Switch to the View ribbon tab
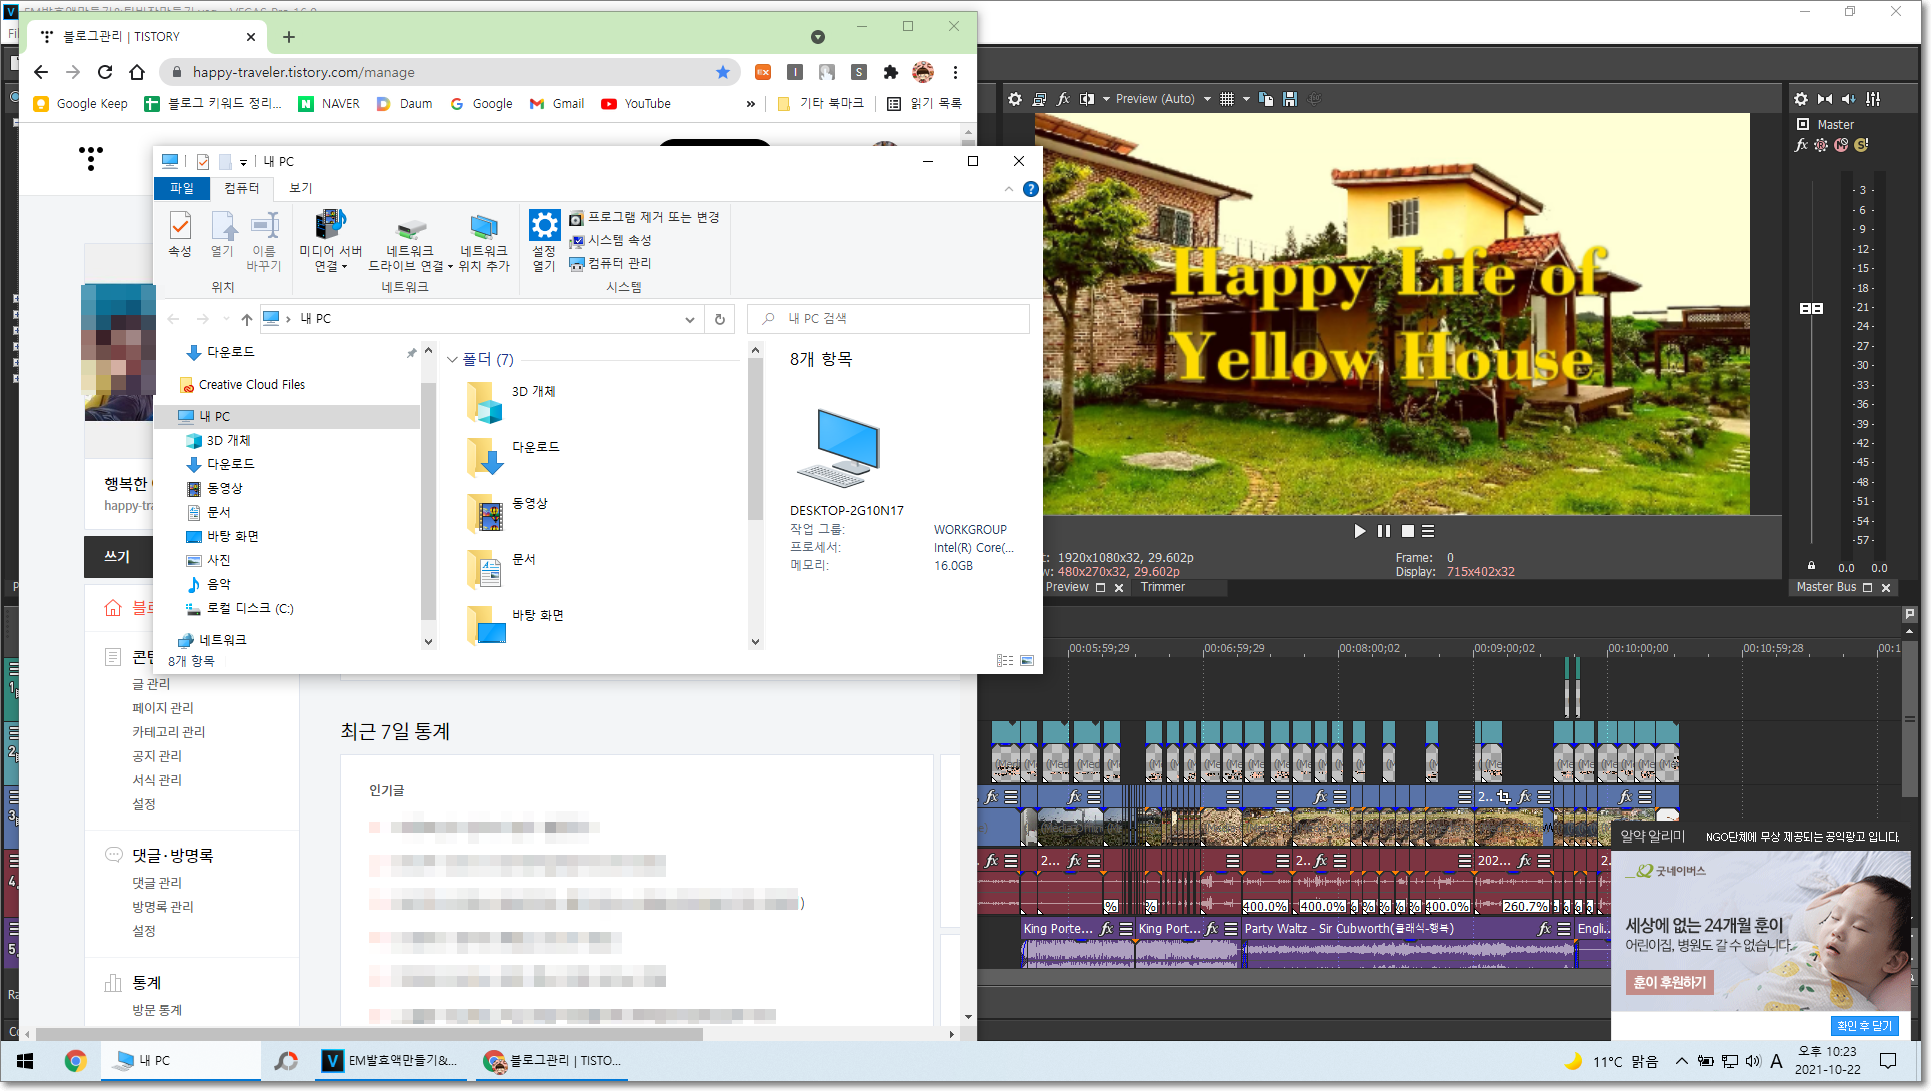The width and height of the screenshot is (1931, 1091). click(x=301, y=188)
